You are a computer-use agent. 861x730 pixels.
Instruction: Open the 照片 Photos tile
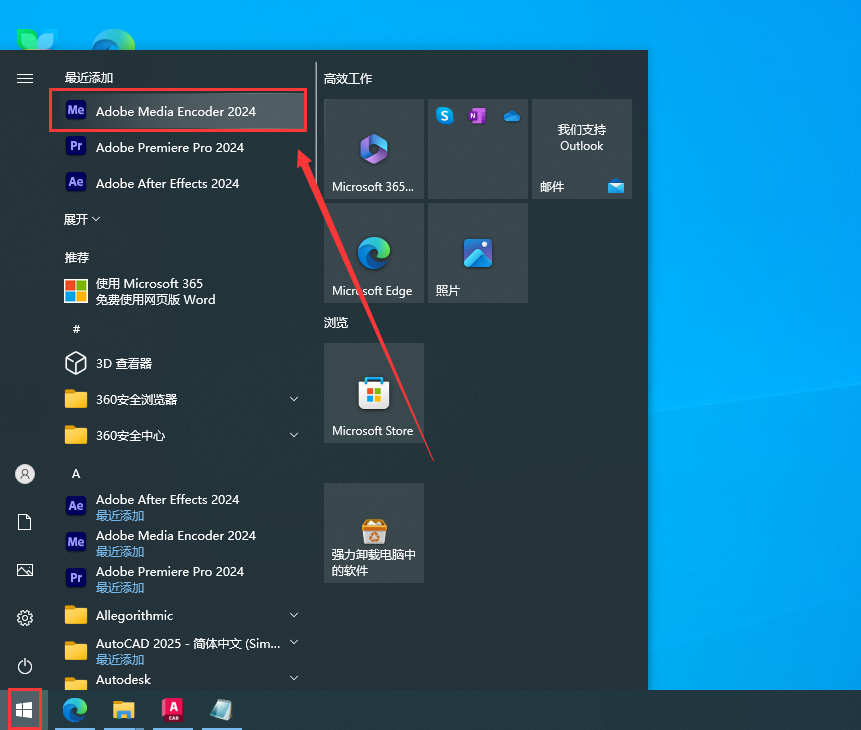(x=478, y=253)
